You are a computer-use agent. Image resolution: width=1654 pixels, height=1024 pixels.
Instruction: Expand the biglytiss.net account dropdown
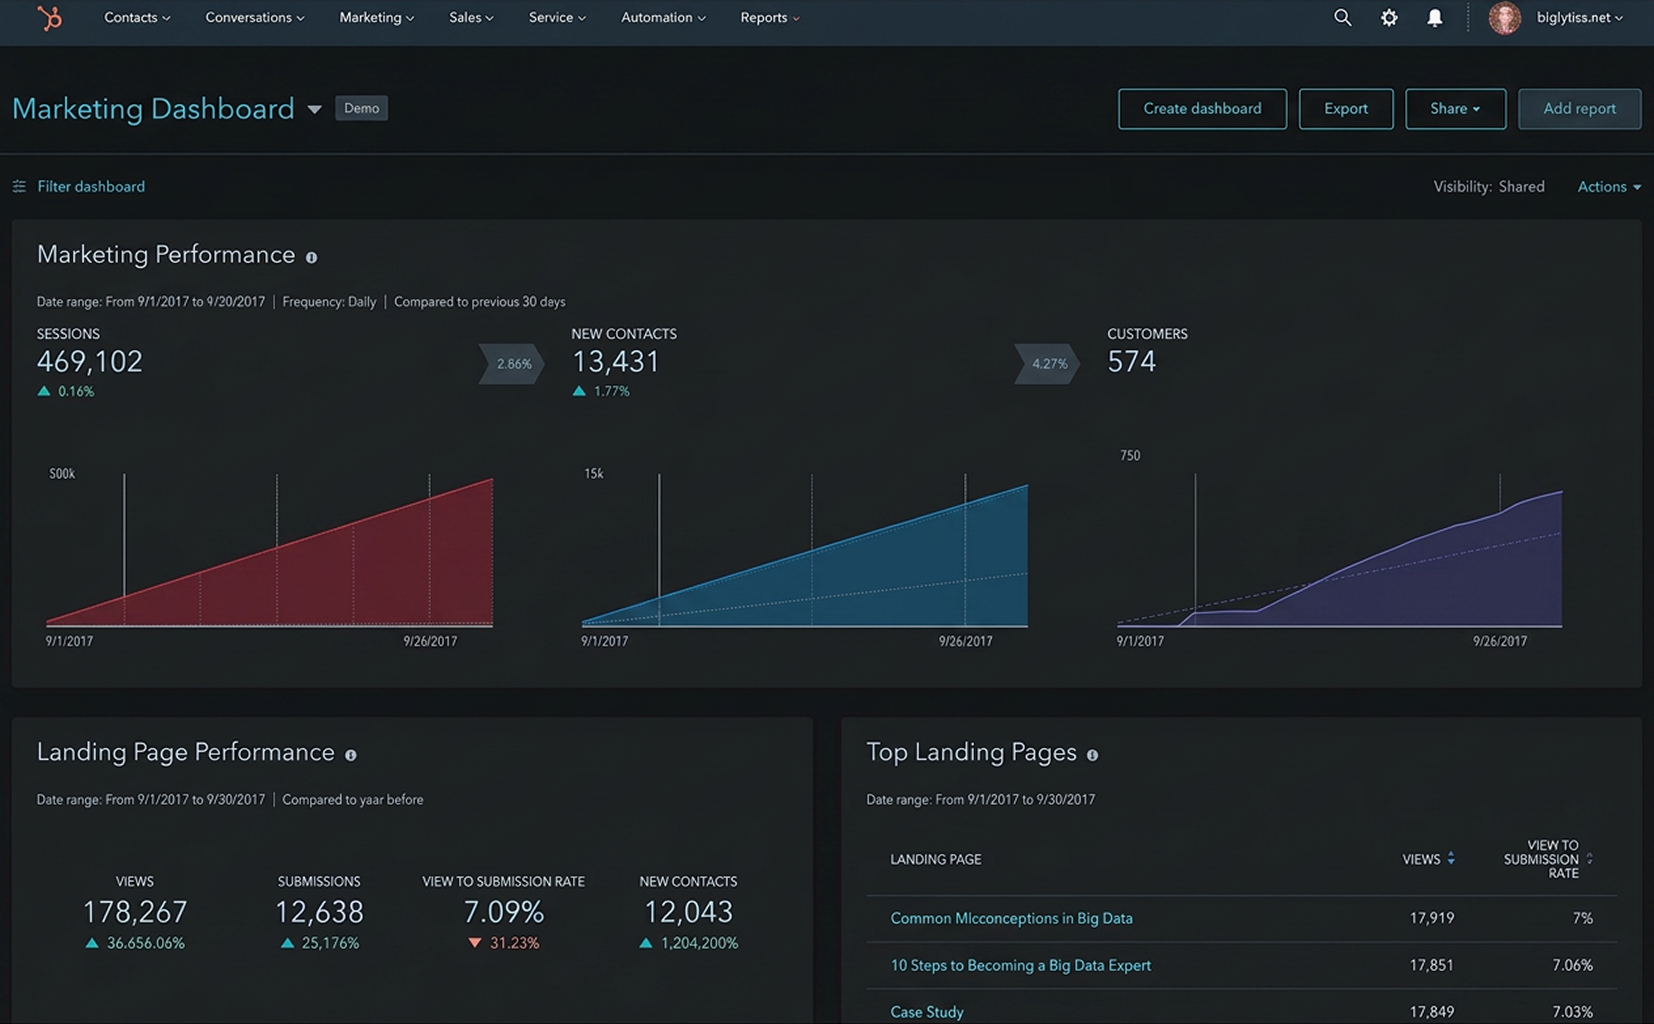click(x=1580, y=18)
